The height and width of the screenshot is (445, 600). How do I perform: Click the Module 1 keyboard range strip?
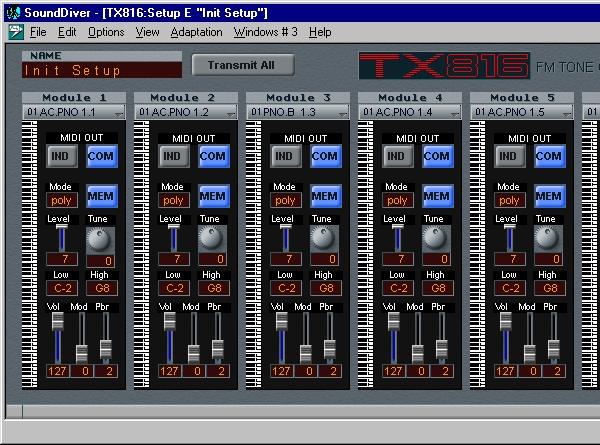29,254
